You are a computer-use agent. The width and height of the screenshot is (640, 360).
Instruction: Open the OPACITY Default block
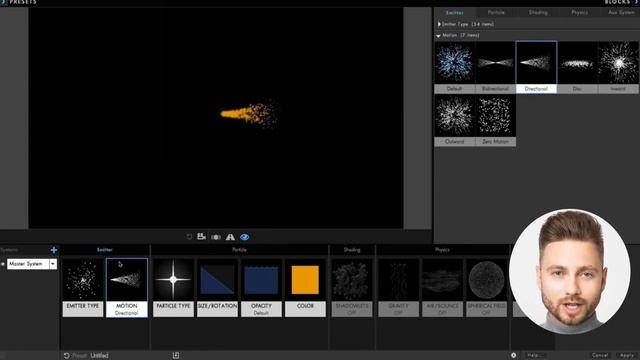(261, 287)
